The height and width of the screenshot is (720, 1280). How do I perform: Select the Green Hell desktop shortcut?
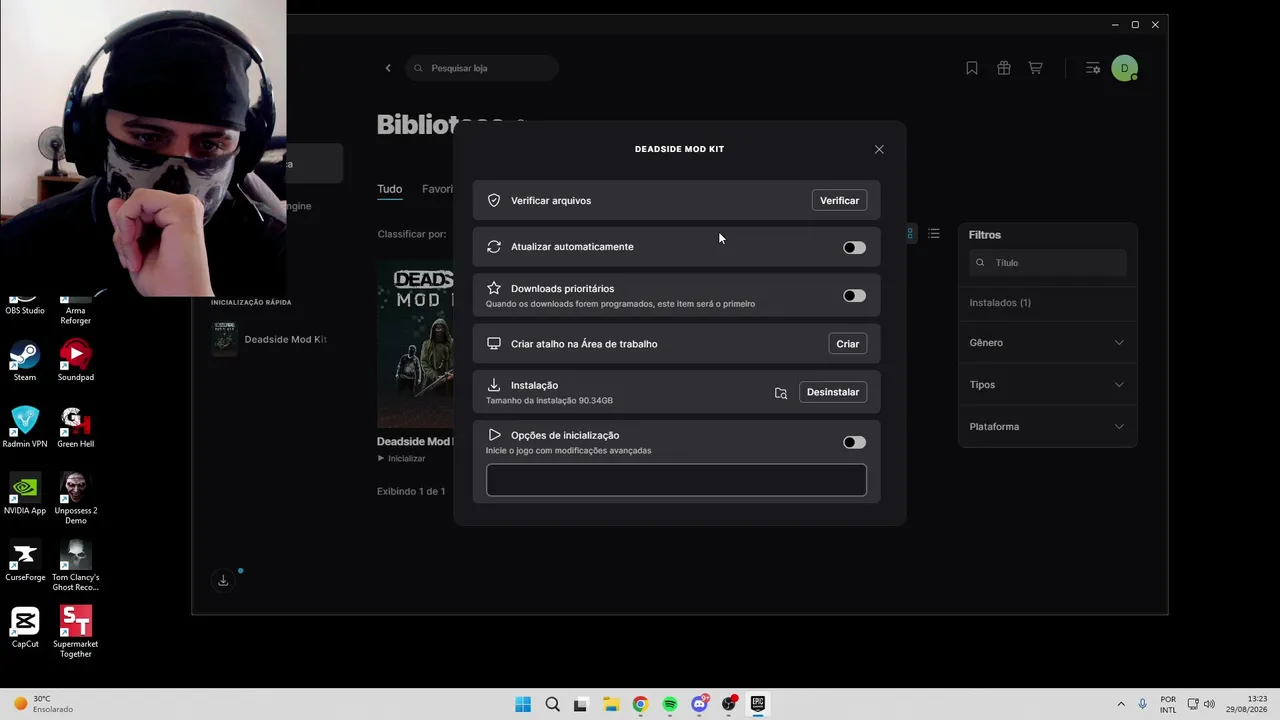76,428
